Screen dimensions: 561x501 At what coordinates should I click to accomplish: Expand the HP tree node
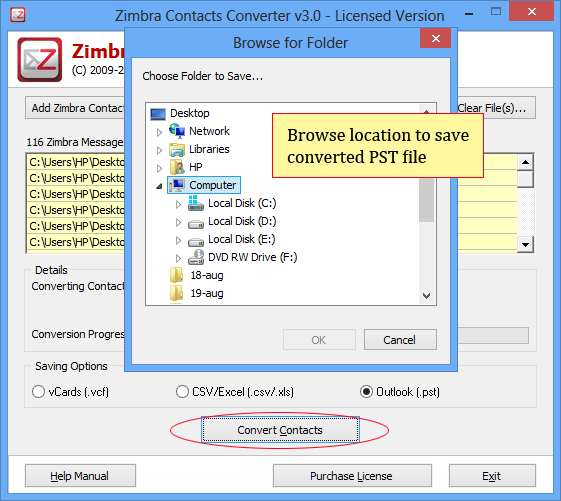click(159, 168)
